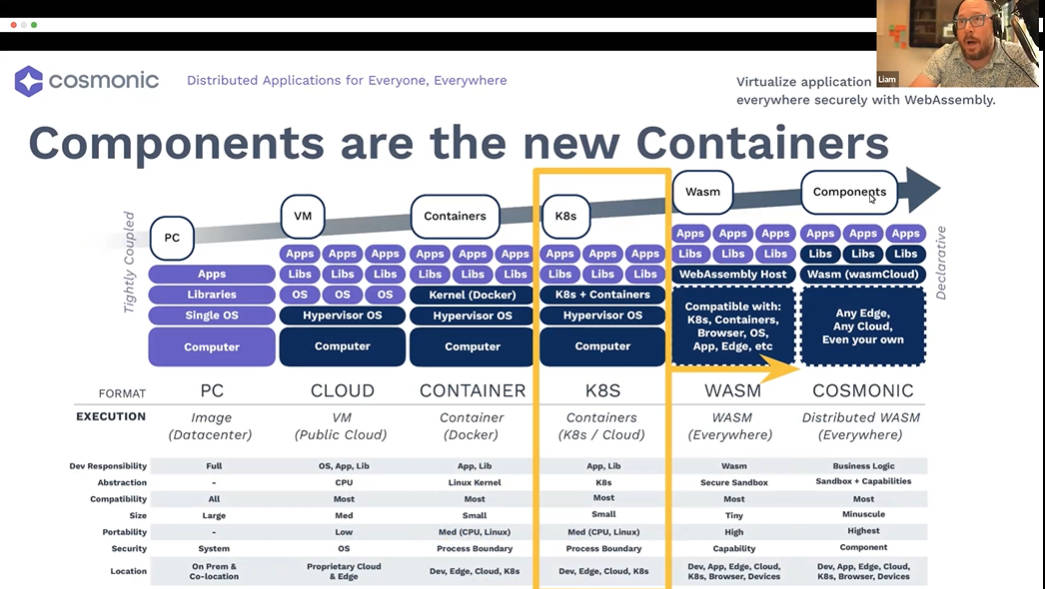This screenshot has height=589, width=1045.
Task: Click the EXECUTION row label
Action: click(111, 416)
